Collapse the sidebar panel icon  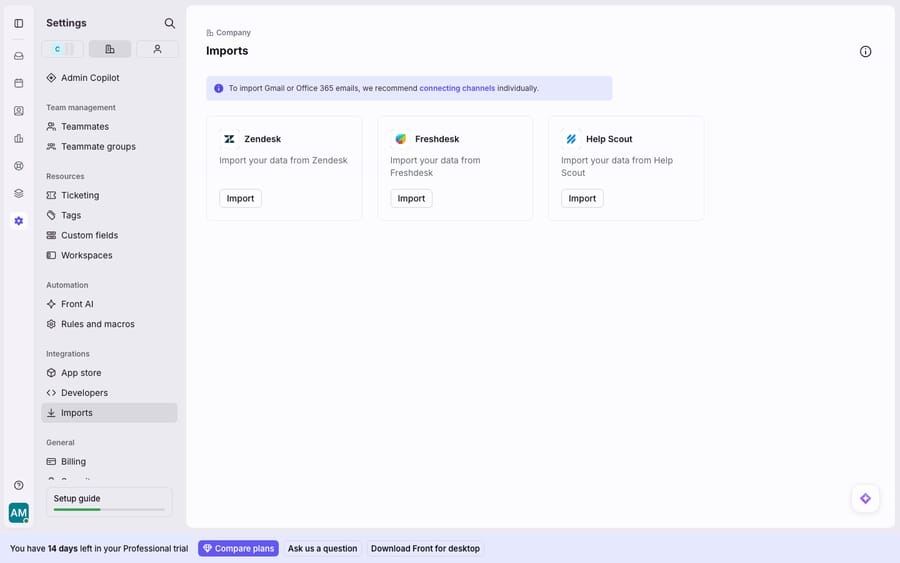point(19,24)
